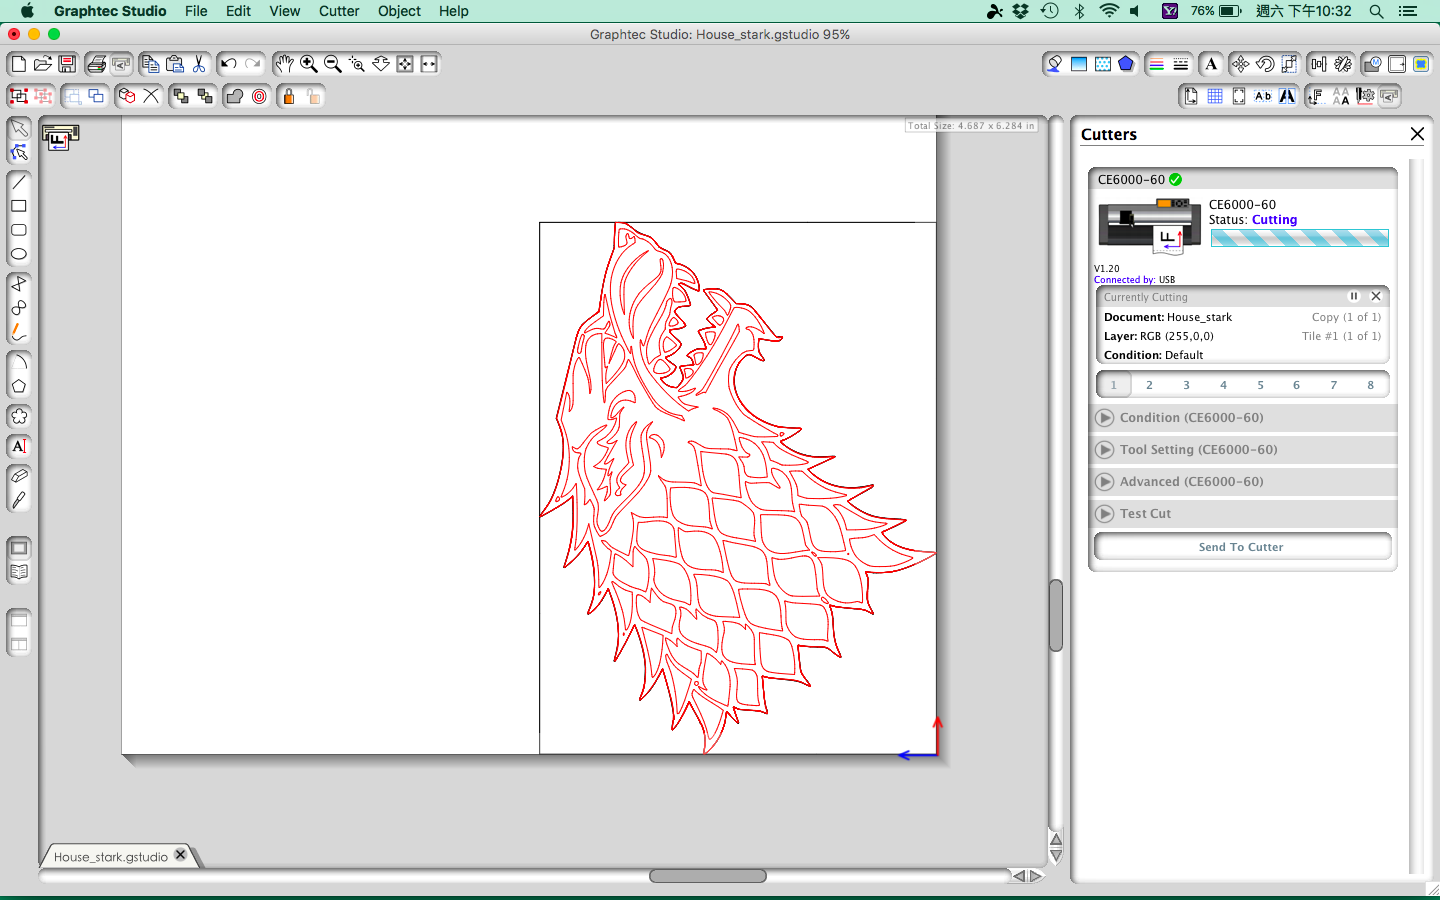This screenshot has height=900, width=1440.
Task: Select condition number 2 tab
Action: (x=1150, y=385)
